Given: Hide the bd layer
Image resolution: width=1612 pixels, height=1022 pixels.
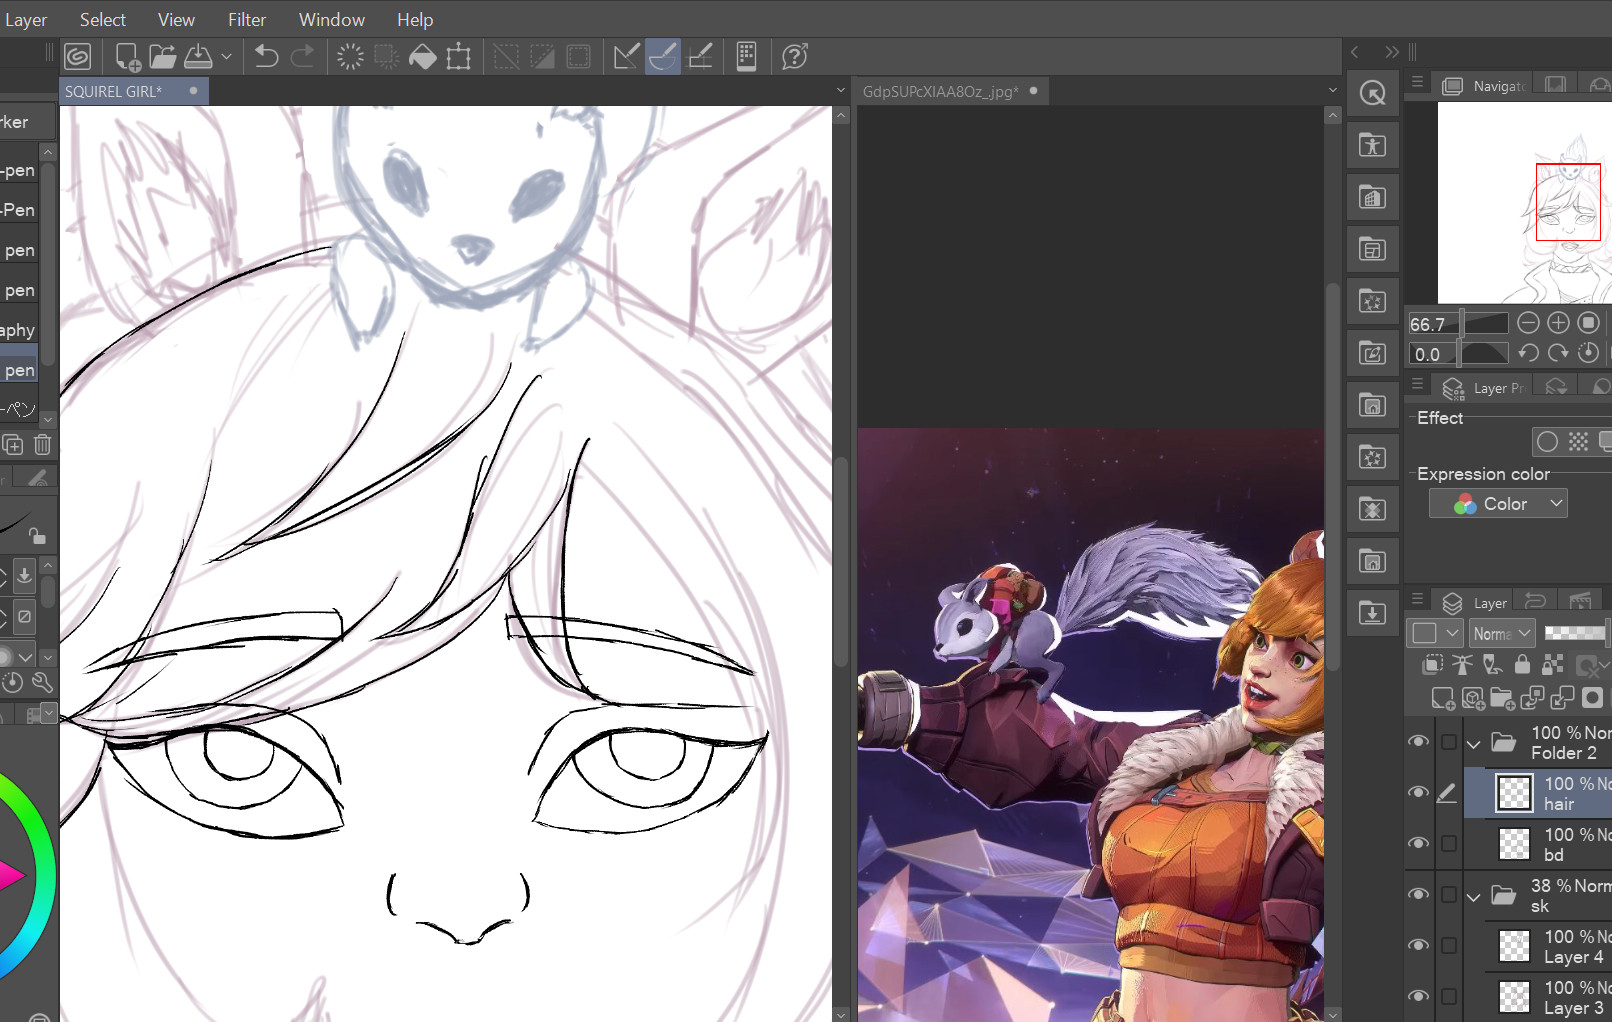Looking at the screenshot, I should click(1418, 843).
